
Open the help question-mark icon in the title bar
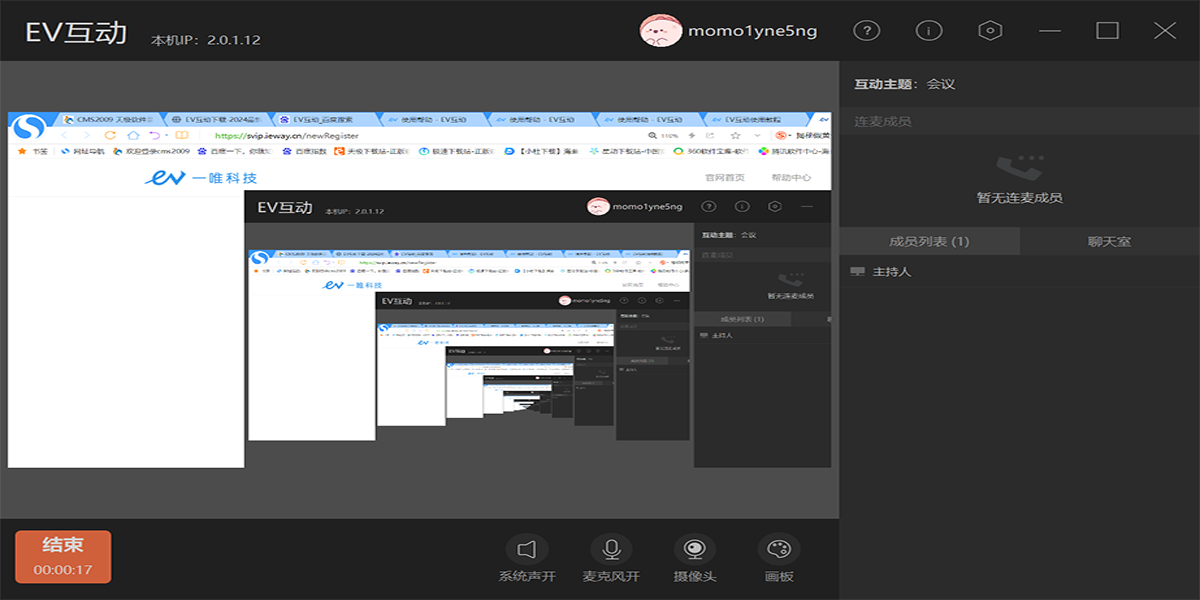coord(867,31)
